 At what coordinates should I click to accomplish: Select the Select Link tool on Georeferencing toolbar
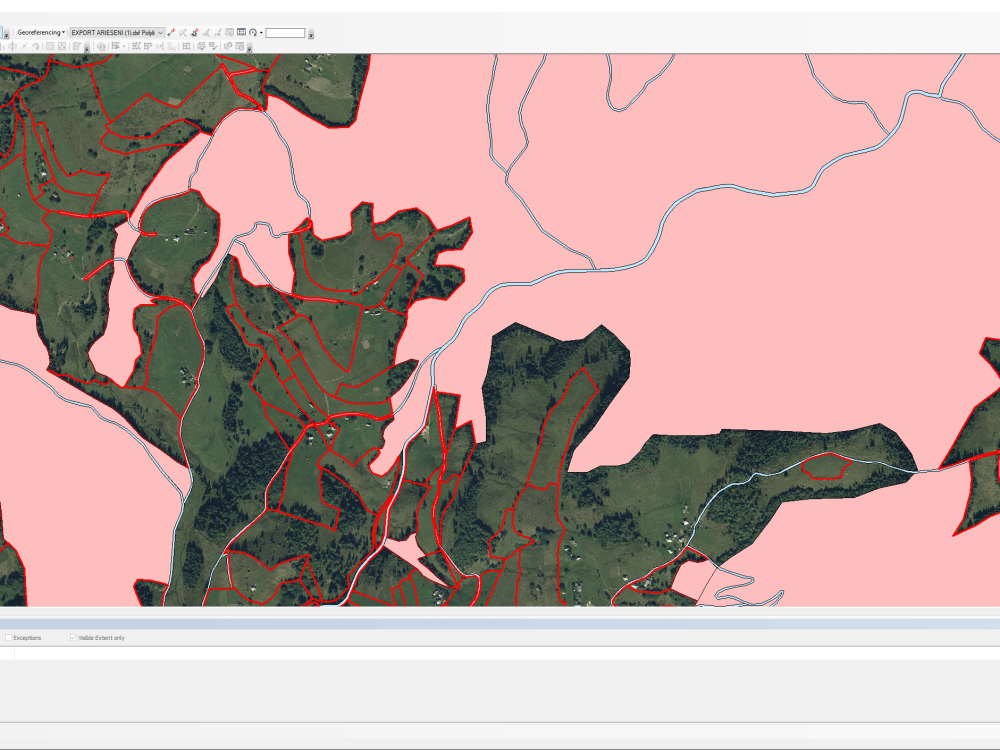[183, 32]
